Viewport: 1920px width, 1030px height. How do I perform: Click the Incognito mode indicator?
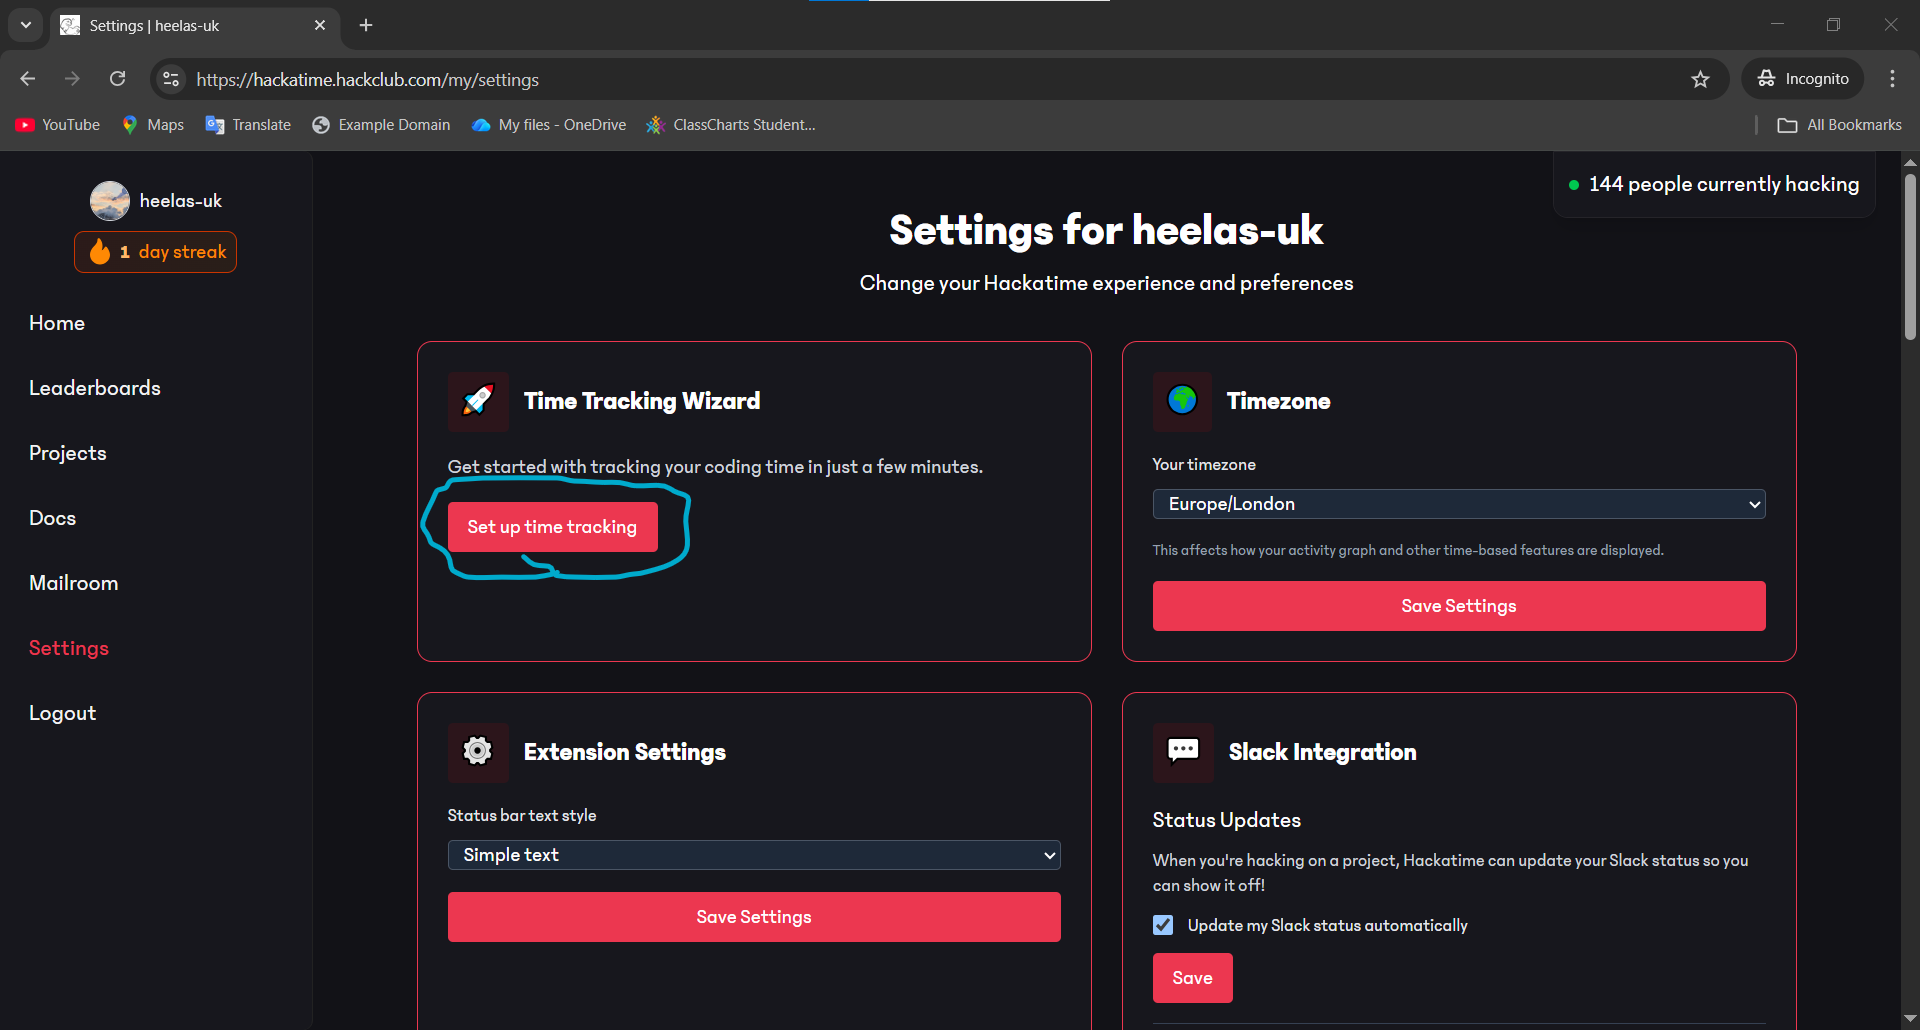[x=1802, y=78]
